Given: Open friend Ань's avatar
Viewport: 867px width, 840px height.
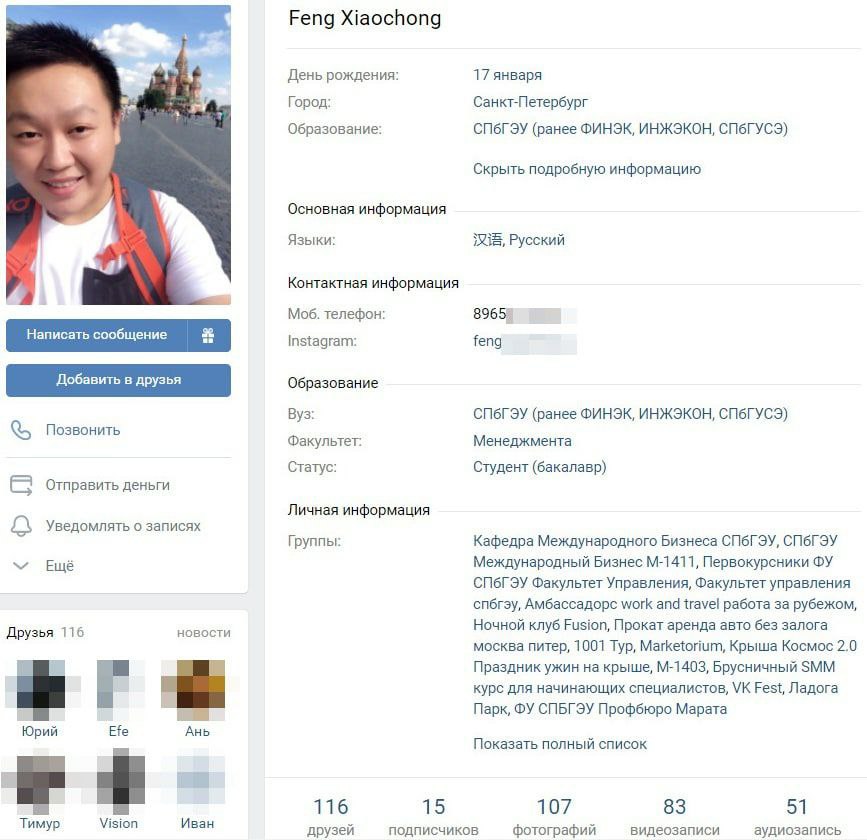Looking at the screenshot, I should point(197,690).
